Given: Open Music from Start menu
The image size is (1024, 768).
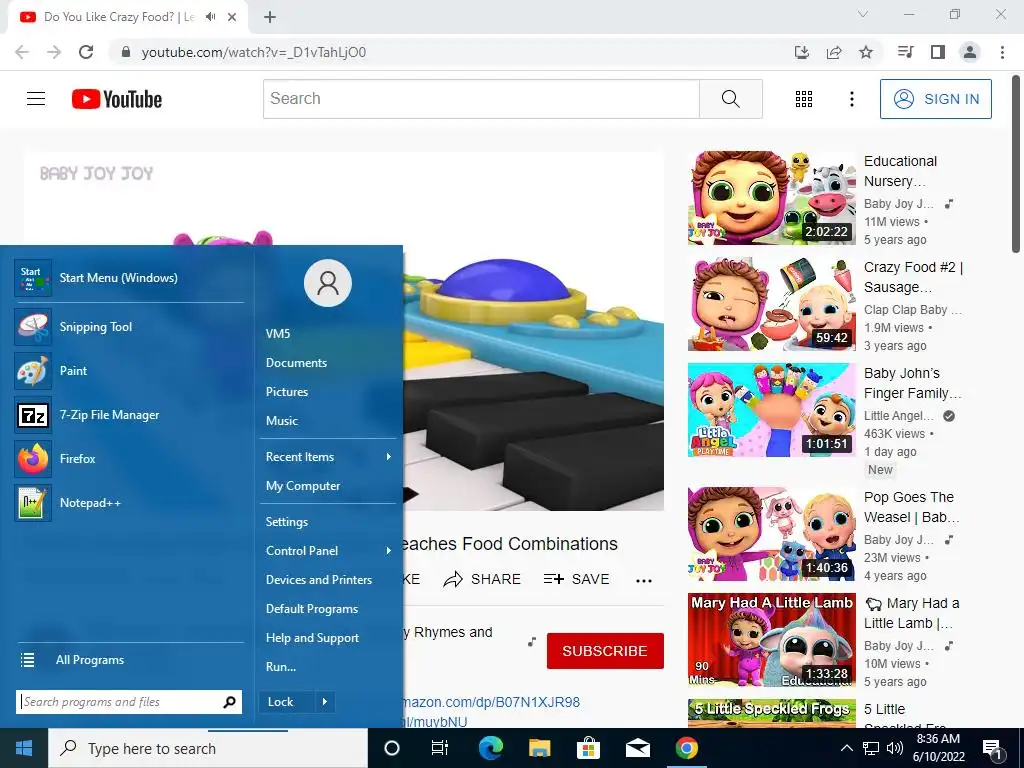Looking at the screenshot, I should pos(282,421).
